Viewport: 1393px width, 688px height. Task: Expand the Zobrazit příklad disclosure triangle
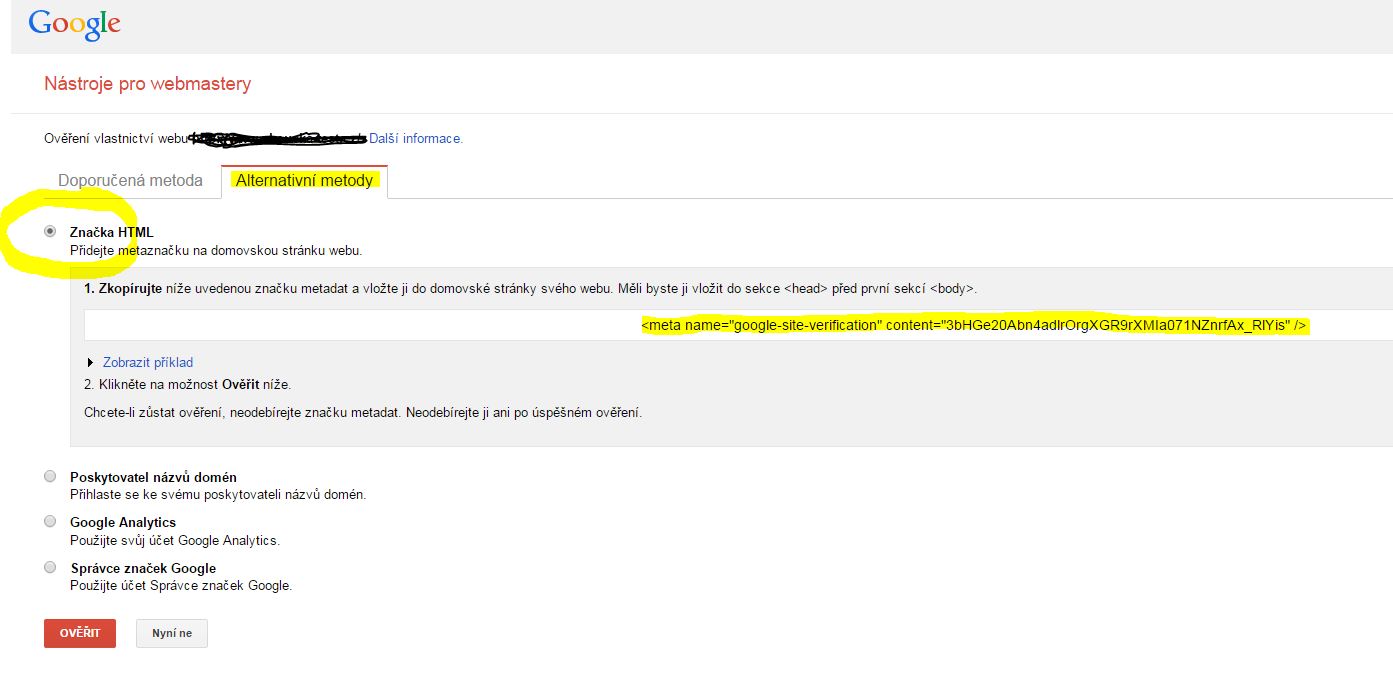(92, 362)
